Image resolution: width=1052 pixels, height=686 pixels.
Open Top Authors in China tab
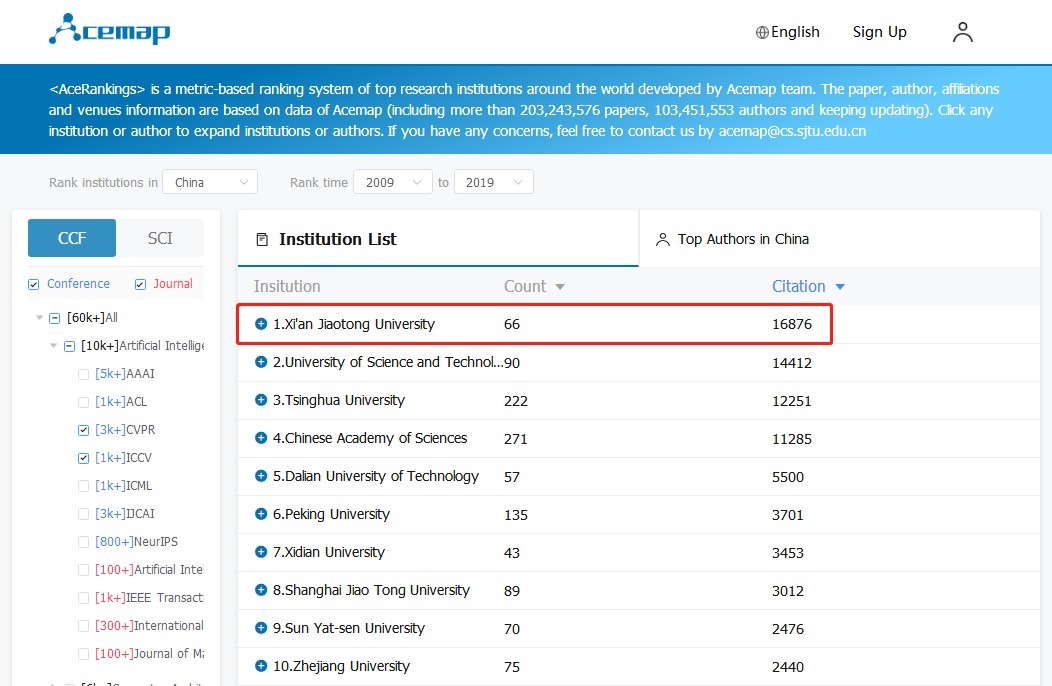[x=733, y=239]
